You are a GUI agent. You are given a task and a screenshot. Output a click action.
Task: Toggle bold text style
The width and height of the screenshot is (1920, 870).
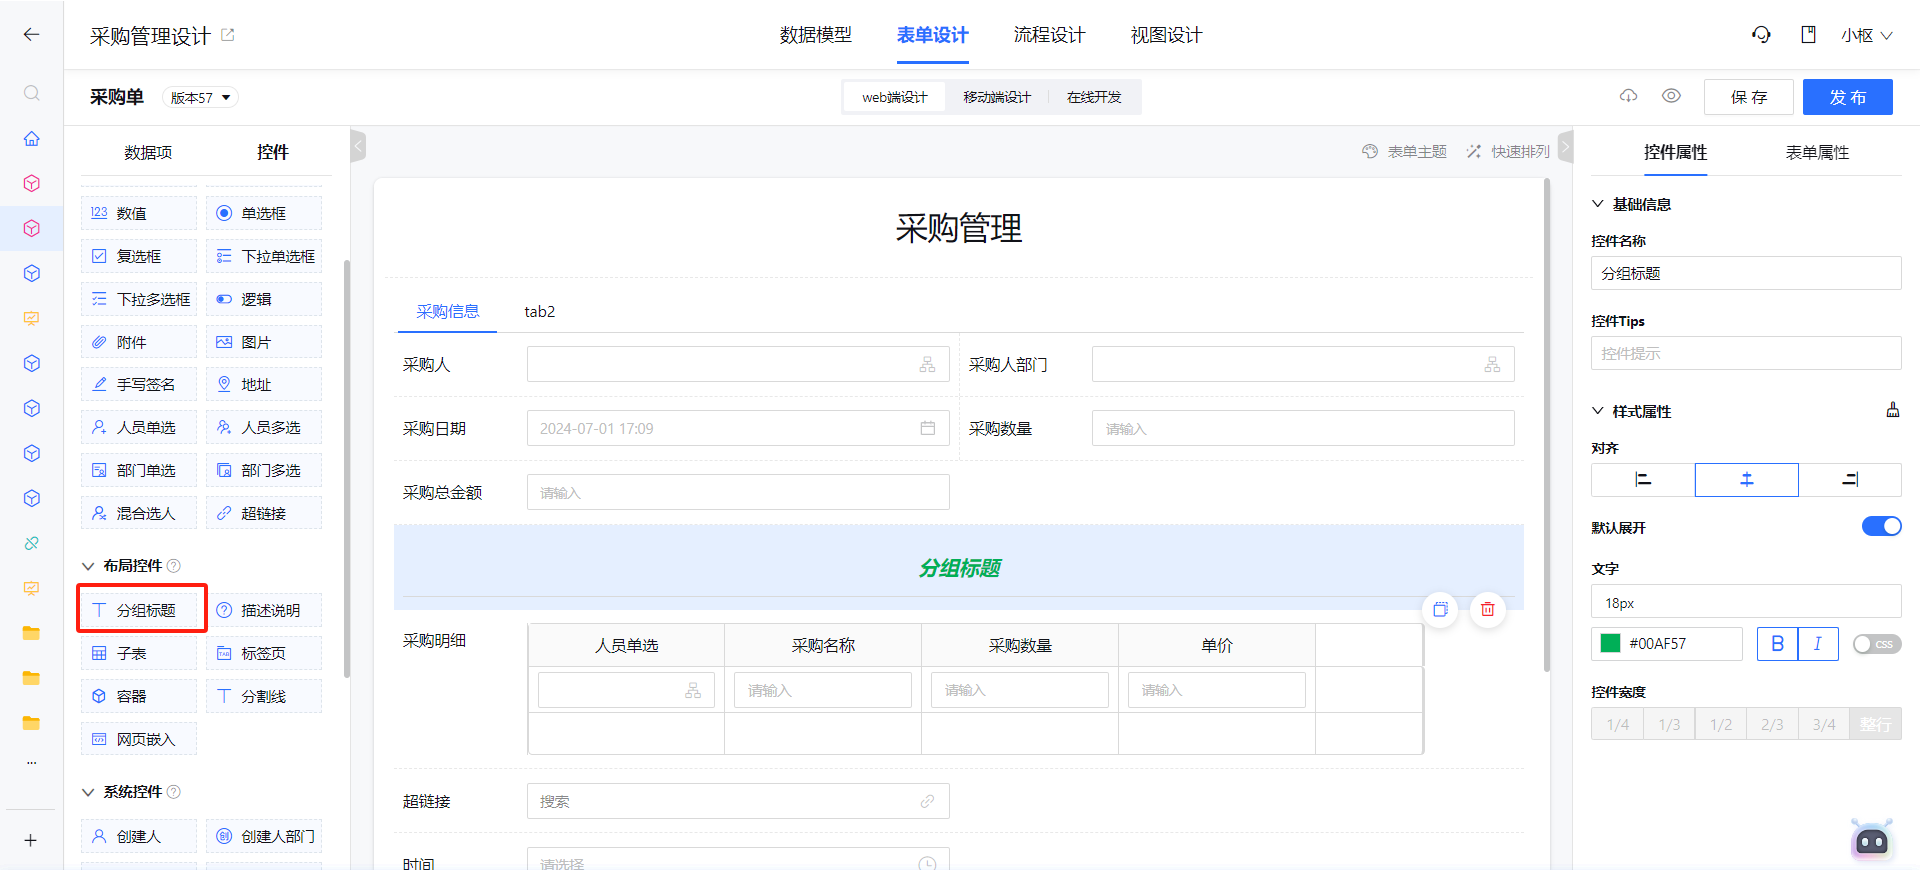(x=1777, y=644)
